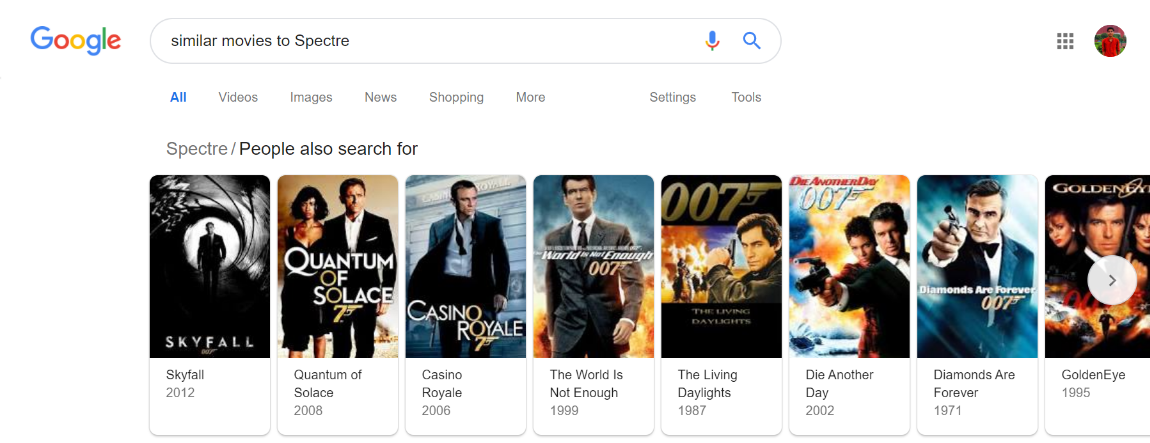Switch to the Images tab
Viewport: 1150px width, 443px height.
[x=311, y=97]
